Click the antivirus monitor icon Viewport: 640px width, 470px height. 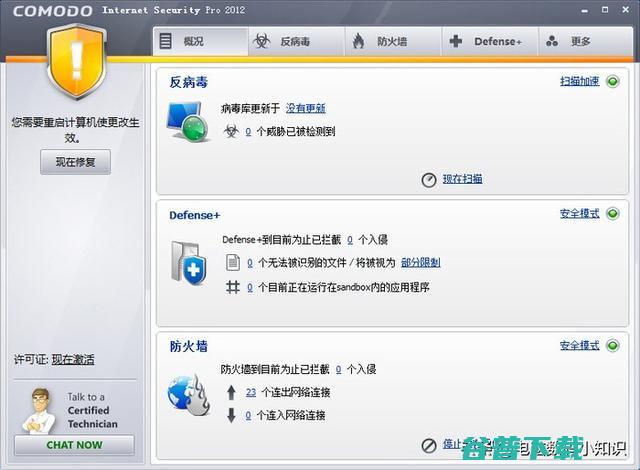tap(188, 122)
